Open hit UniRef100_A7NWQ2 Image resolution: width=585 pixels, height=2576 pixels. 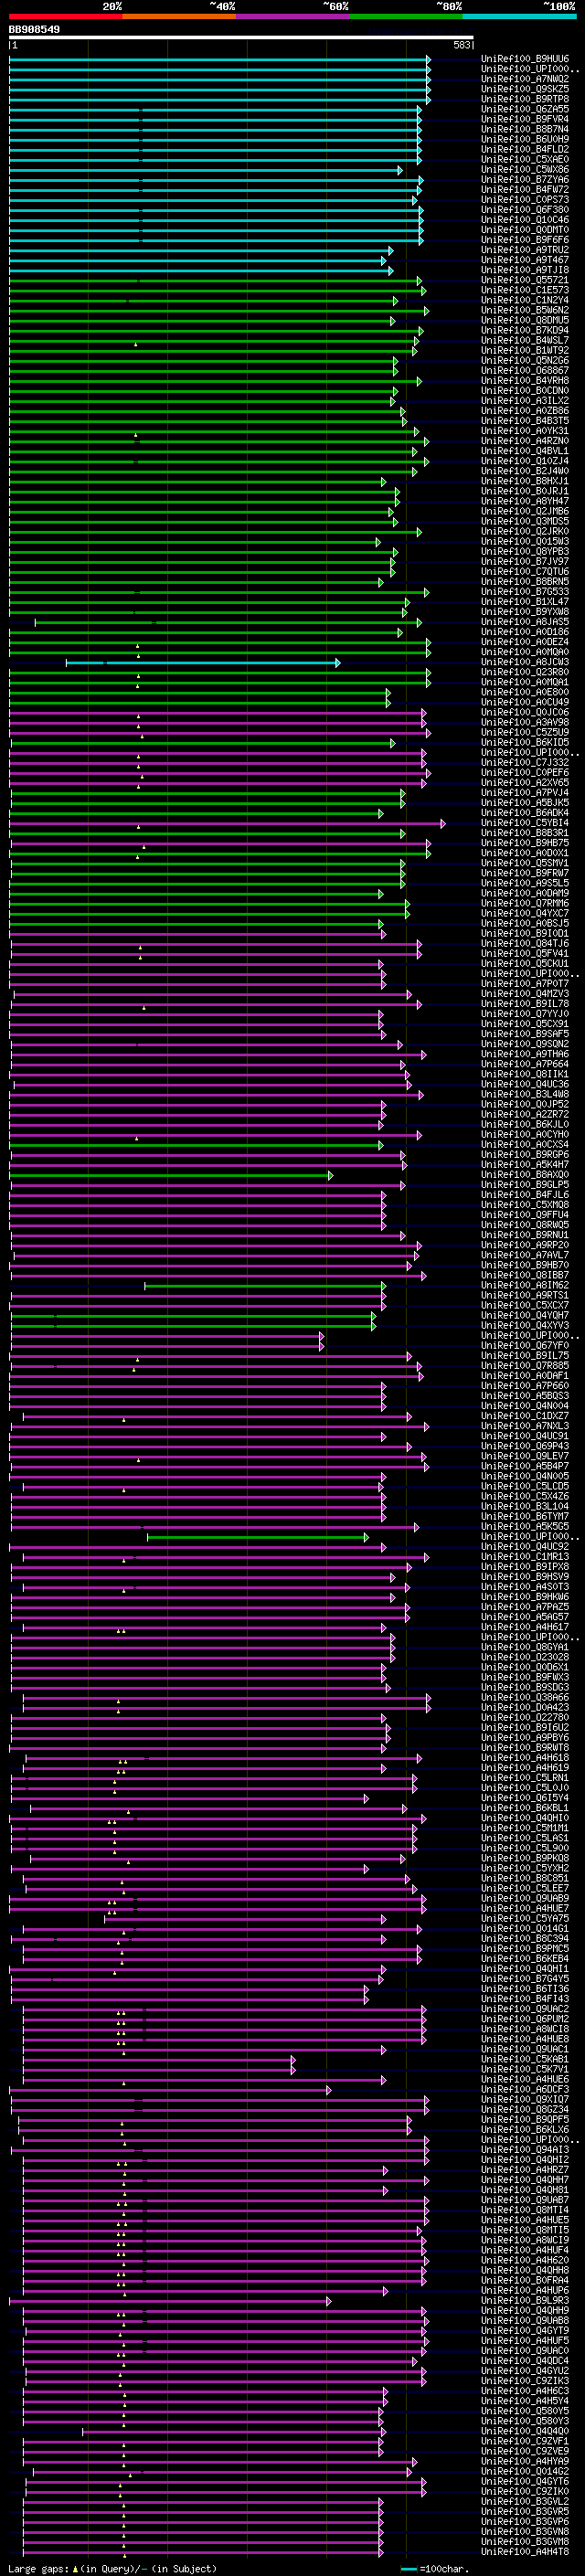click(525, 79)
